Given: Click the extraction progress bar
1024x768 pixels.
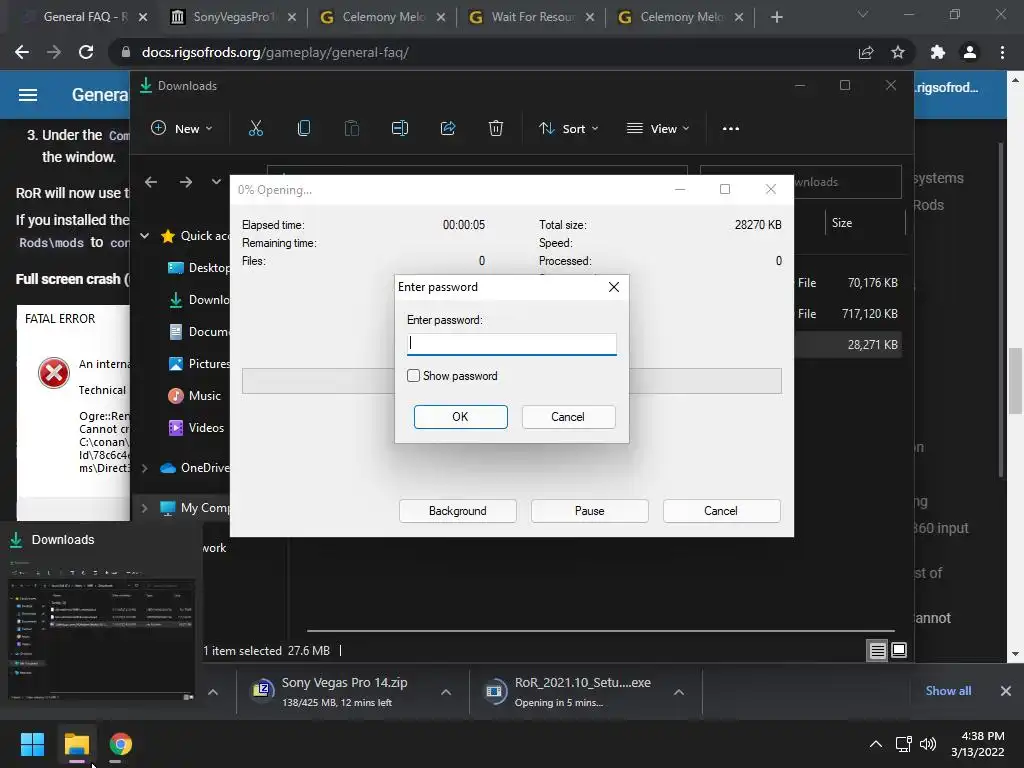Looking at the screenshot, I should click(511, 381).
